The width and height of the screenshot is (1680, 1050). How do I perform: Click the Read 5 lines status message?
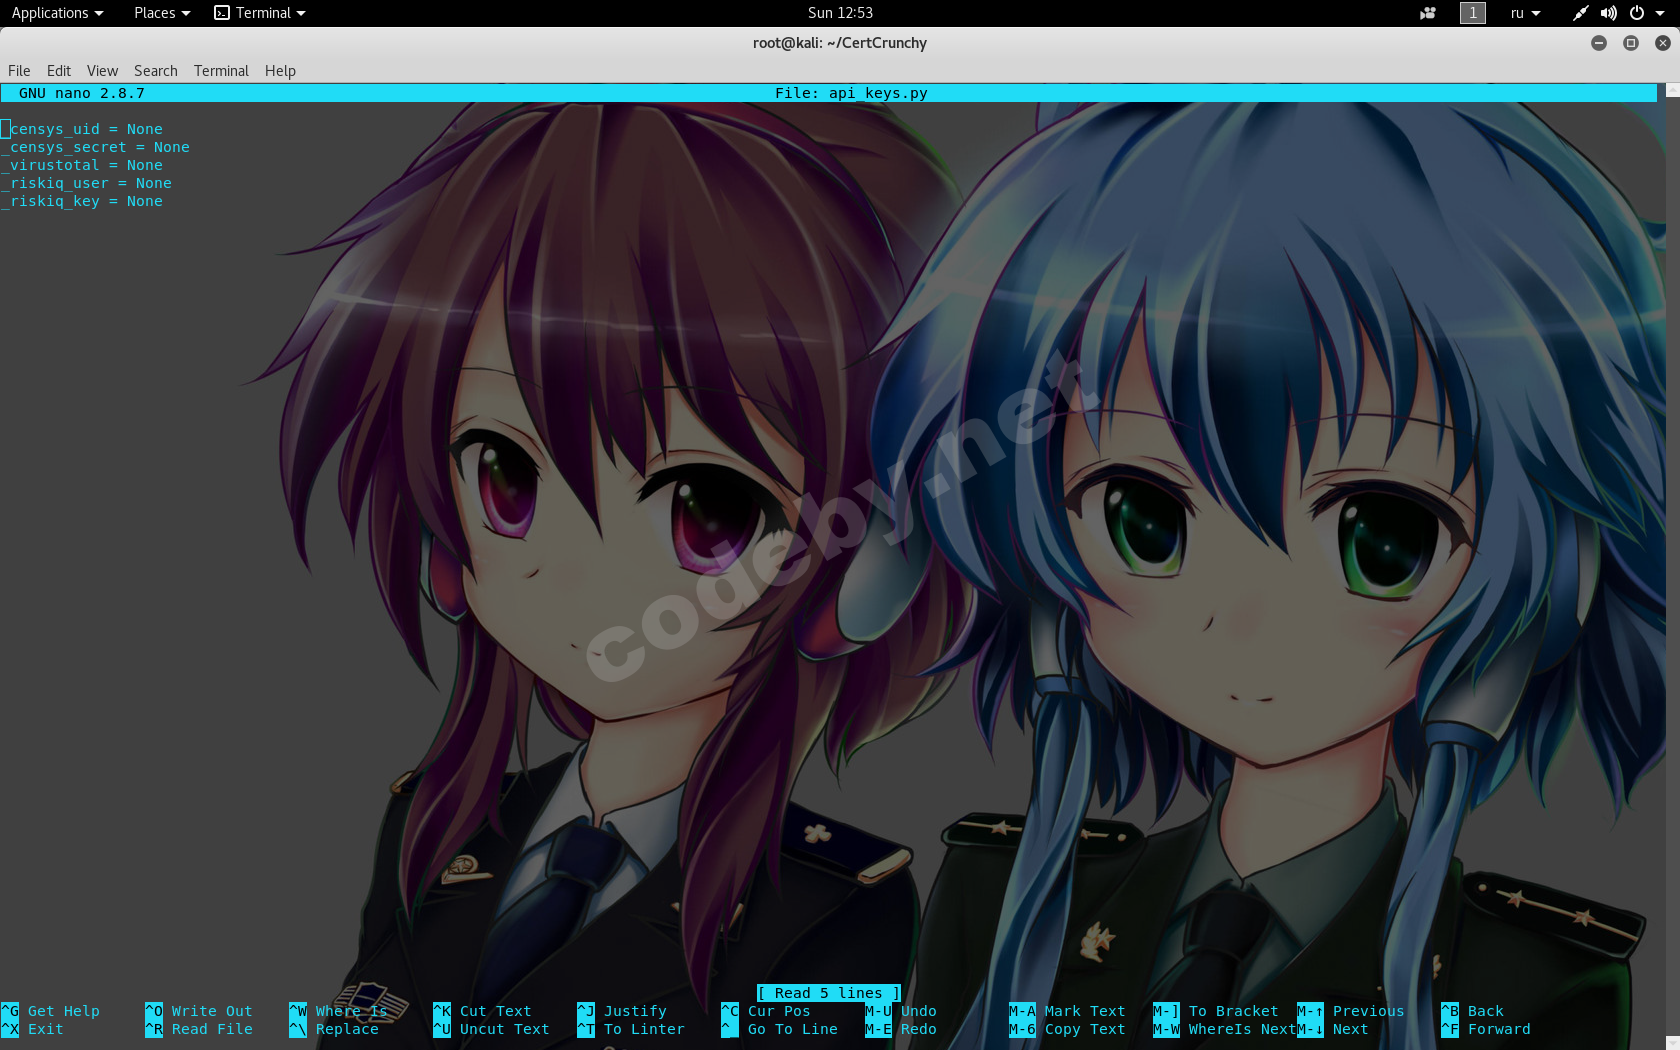point(829,993)
